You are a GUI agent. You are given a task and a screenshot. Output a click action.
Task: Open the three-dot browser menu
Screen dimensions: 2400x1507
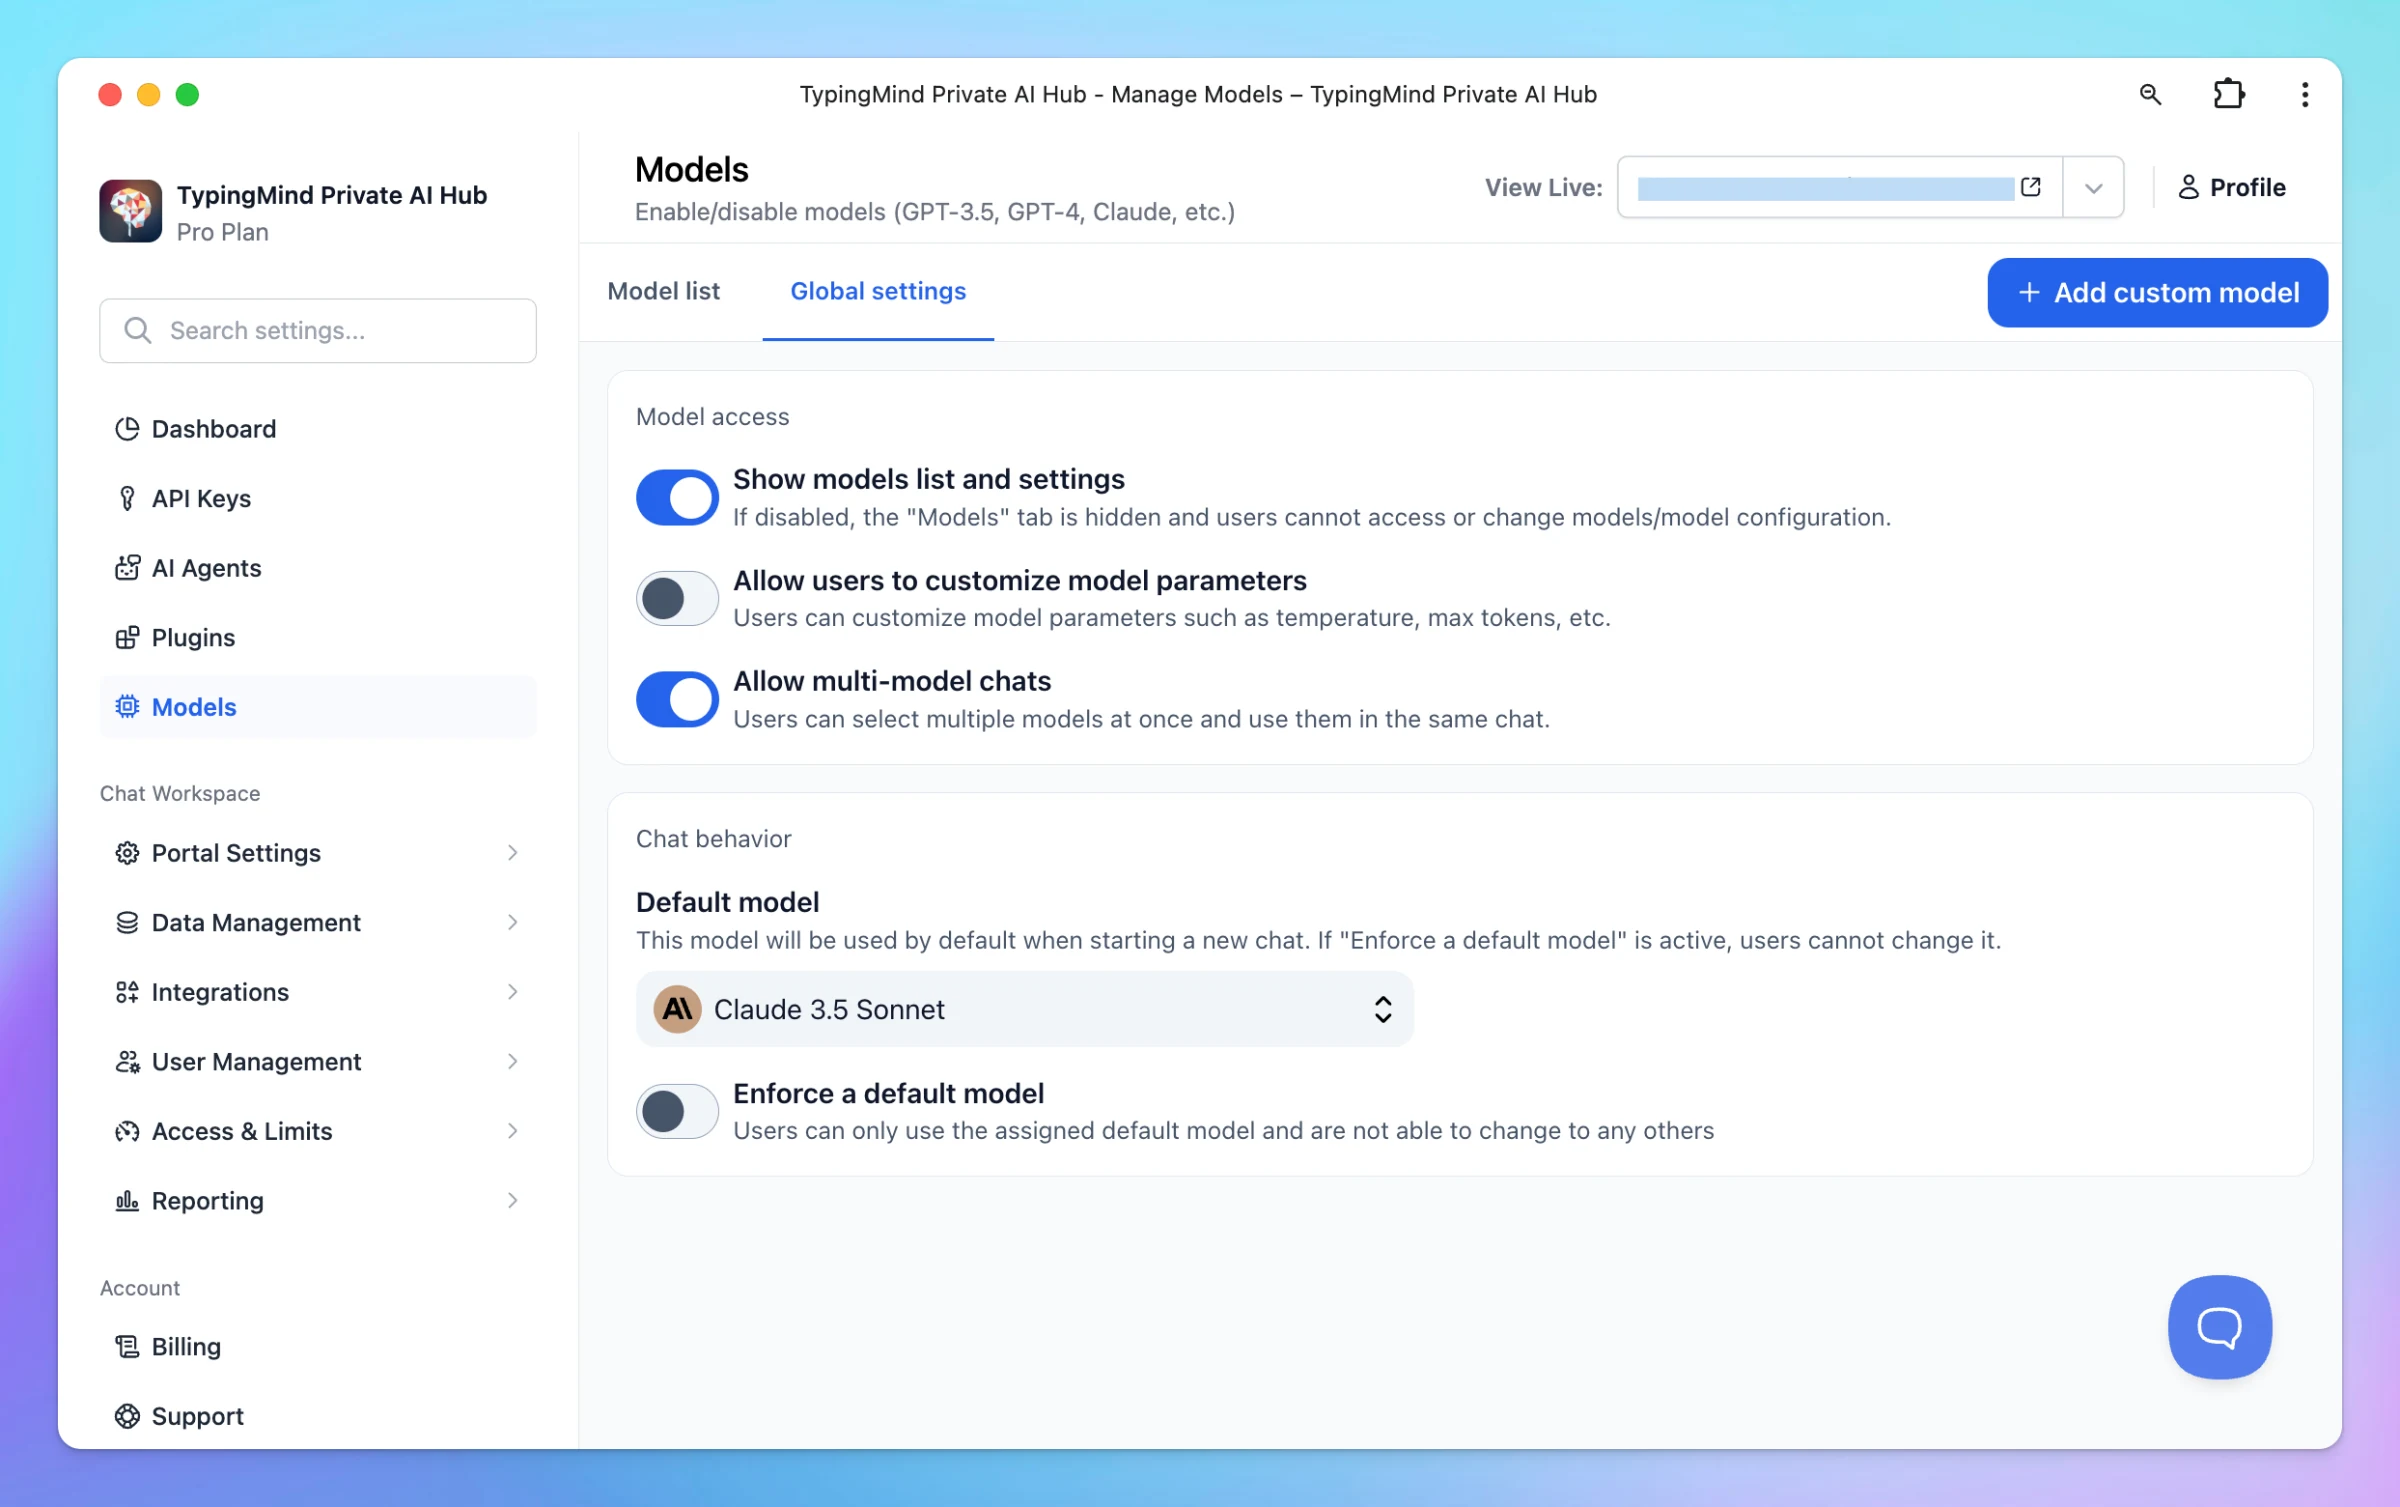(x=2305, y=94)
